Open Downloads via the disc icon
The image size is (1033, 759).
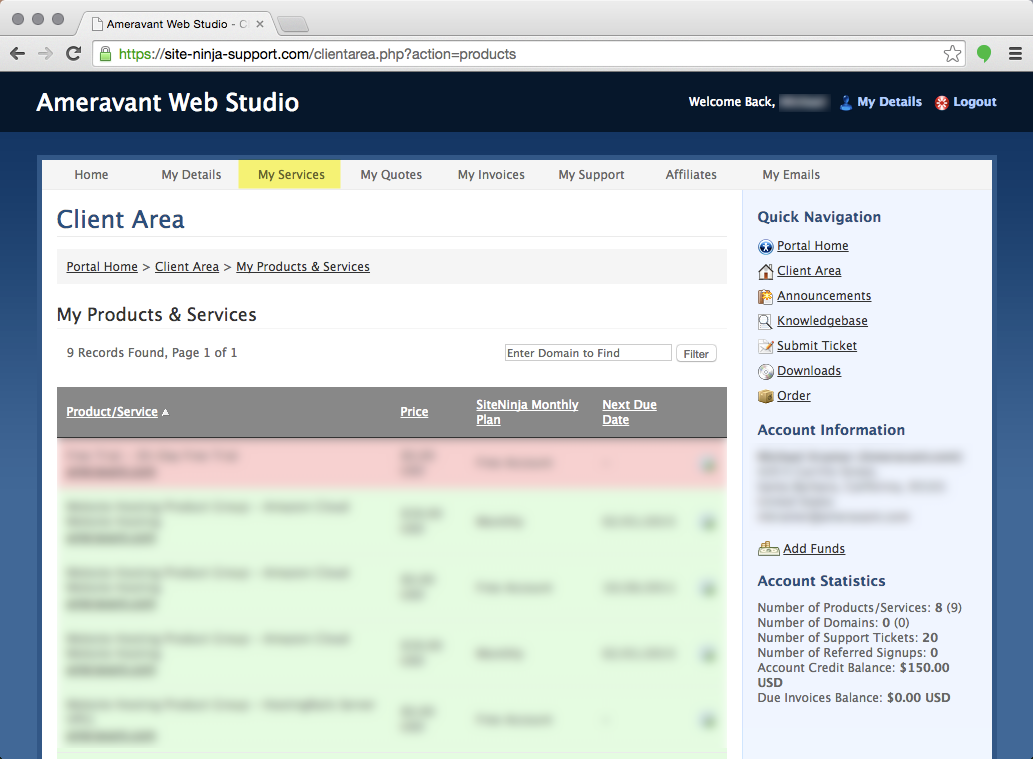[x=766, y=370]
